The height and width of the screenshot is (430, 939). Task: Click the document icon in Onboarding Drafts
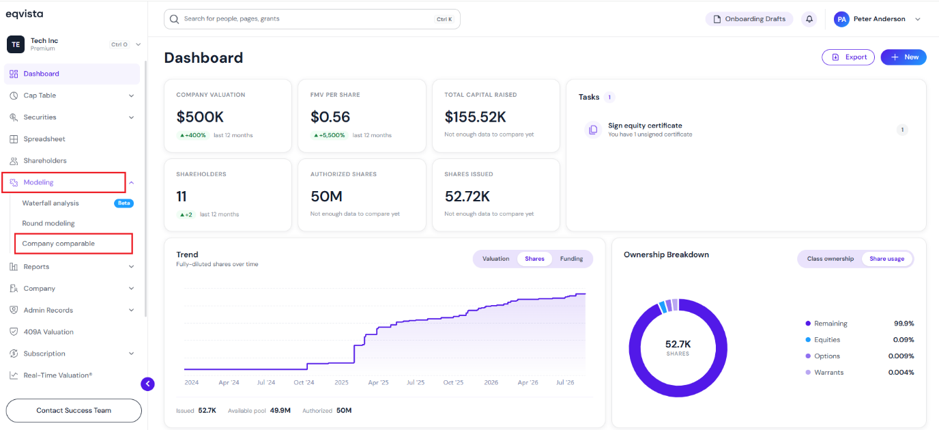coord(717,19)
